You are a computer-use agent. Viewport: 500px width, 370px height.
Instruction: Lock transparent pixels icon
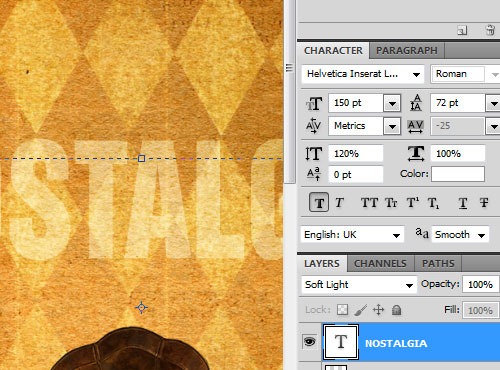[342, 310]
